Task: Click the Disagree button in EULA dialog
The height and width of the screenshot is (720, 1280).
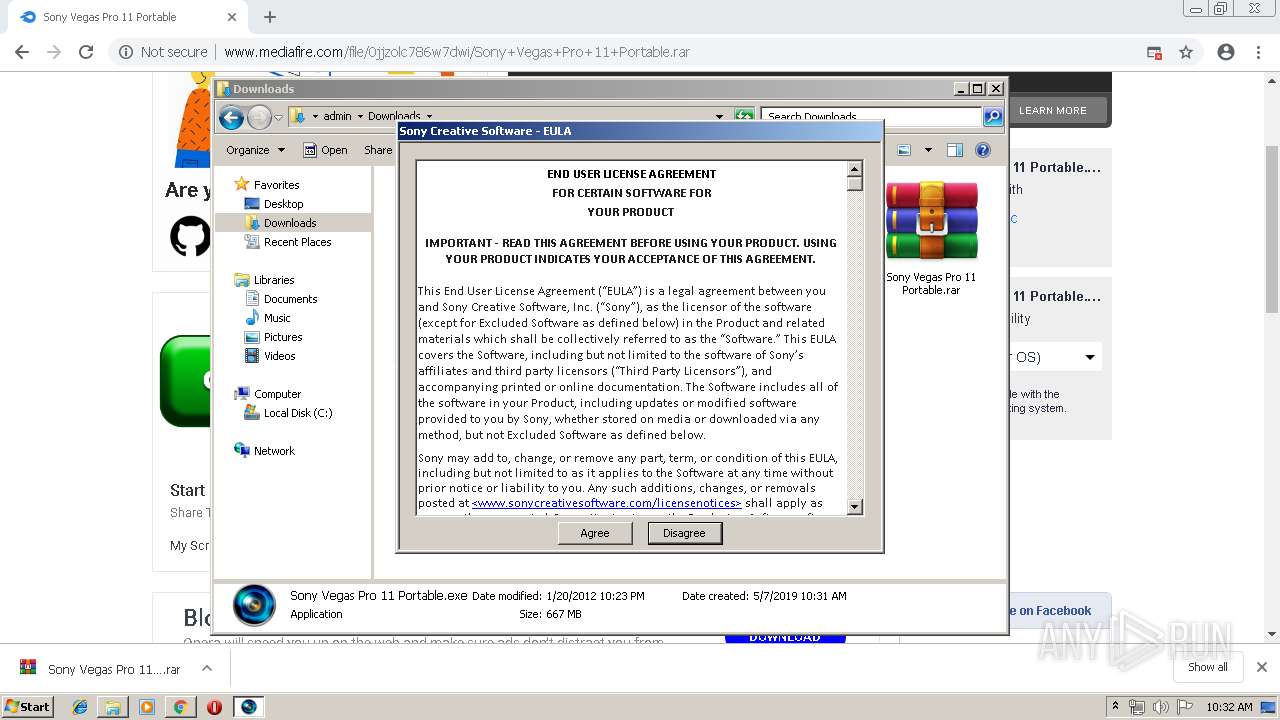Action: [x=684, y=533]
